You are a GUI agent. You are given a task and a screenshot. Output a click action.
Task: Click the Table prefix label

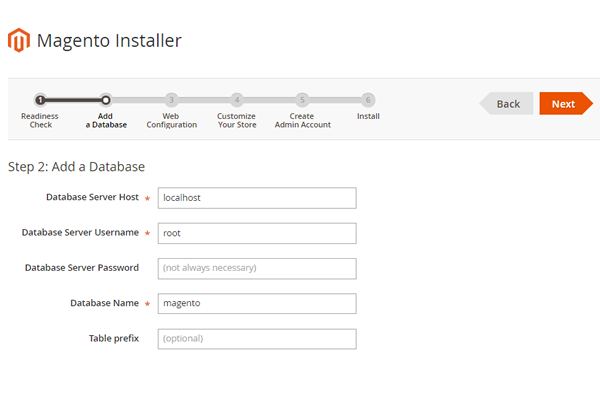[114, 338]
